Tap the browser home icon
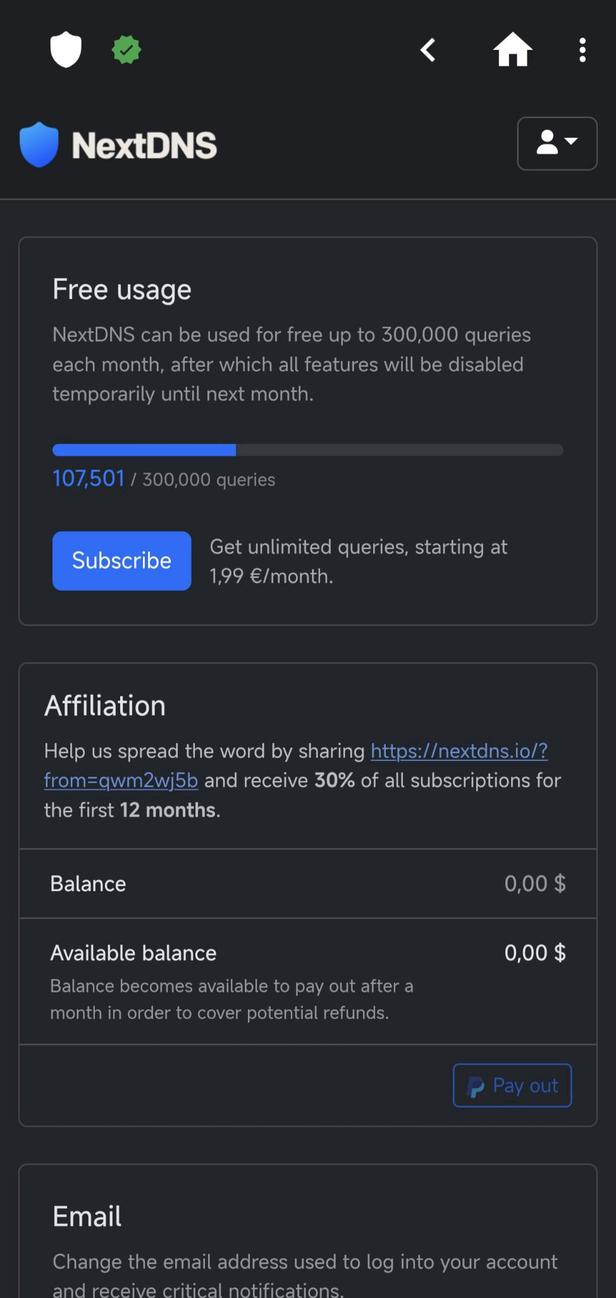 (x=512, y=50)
